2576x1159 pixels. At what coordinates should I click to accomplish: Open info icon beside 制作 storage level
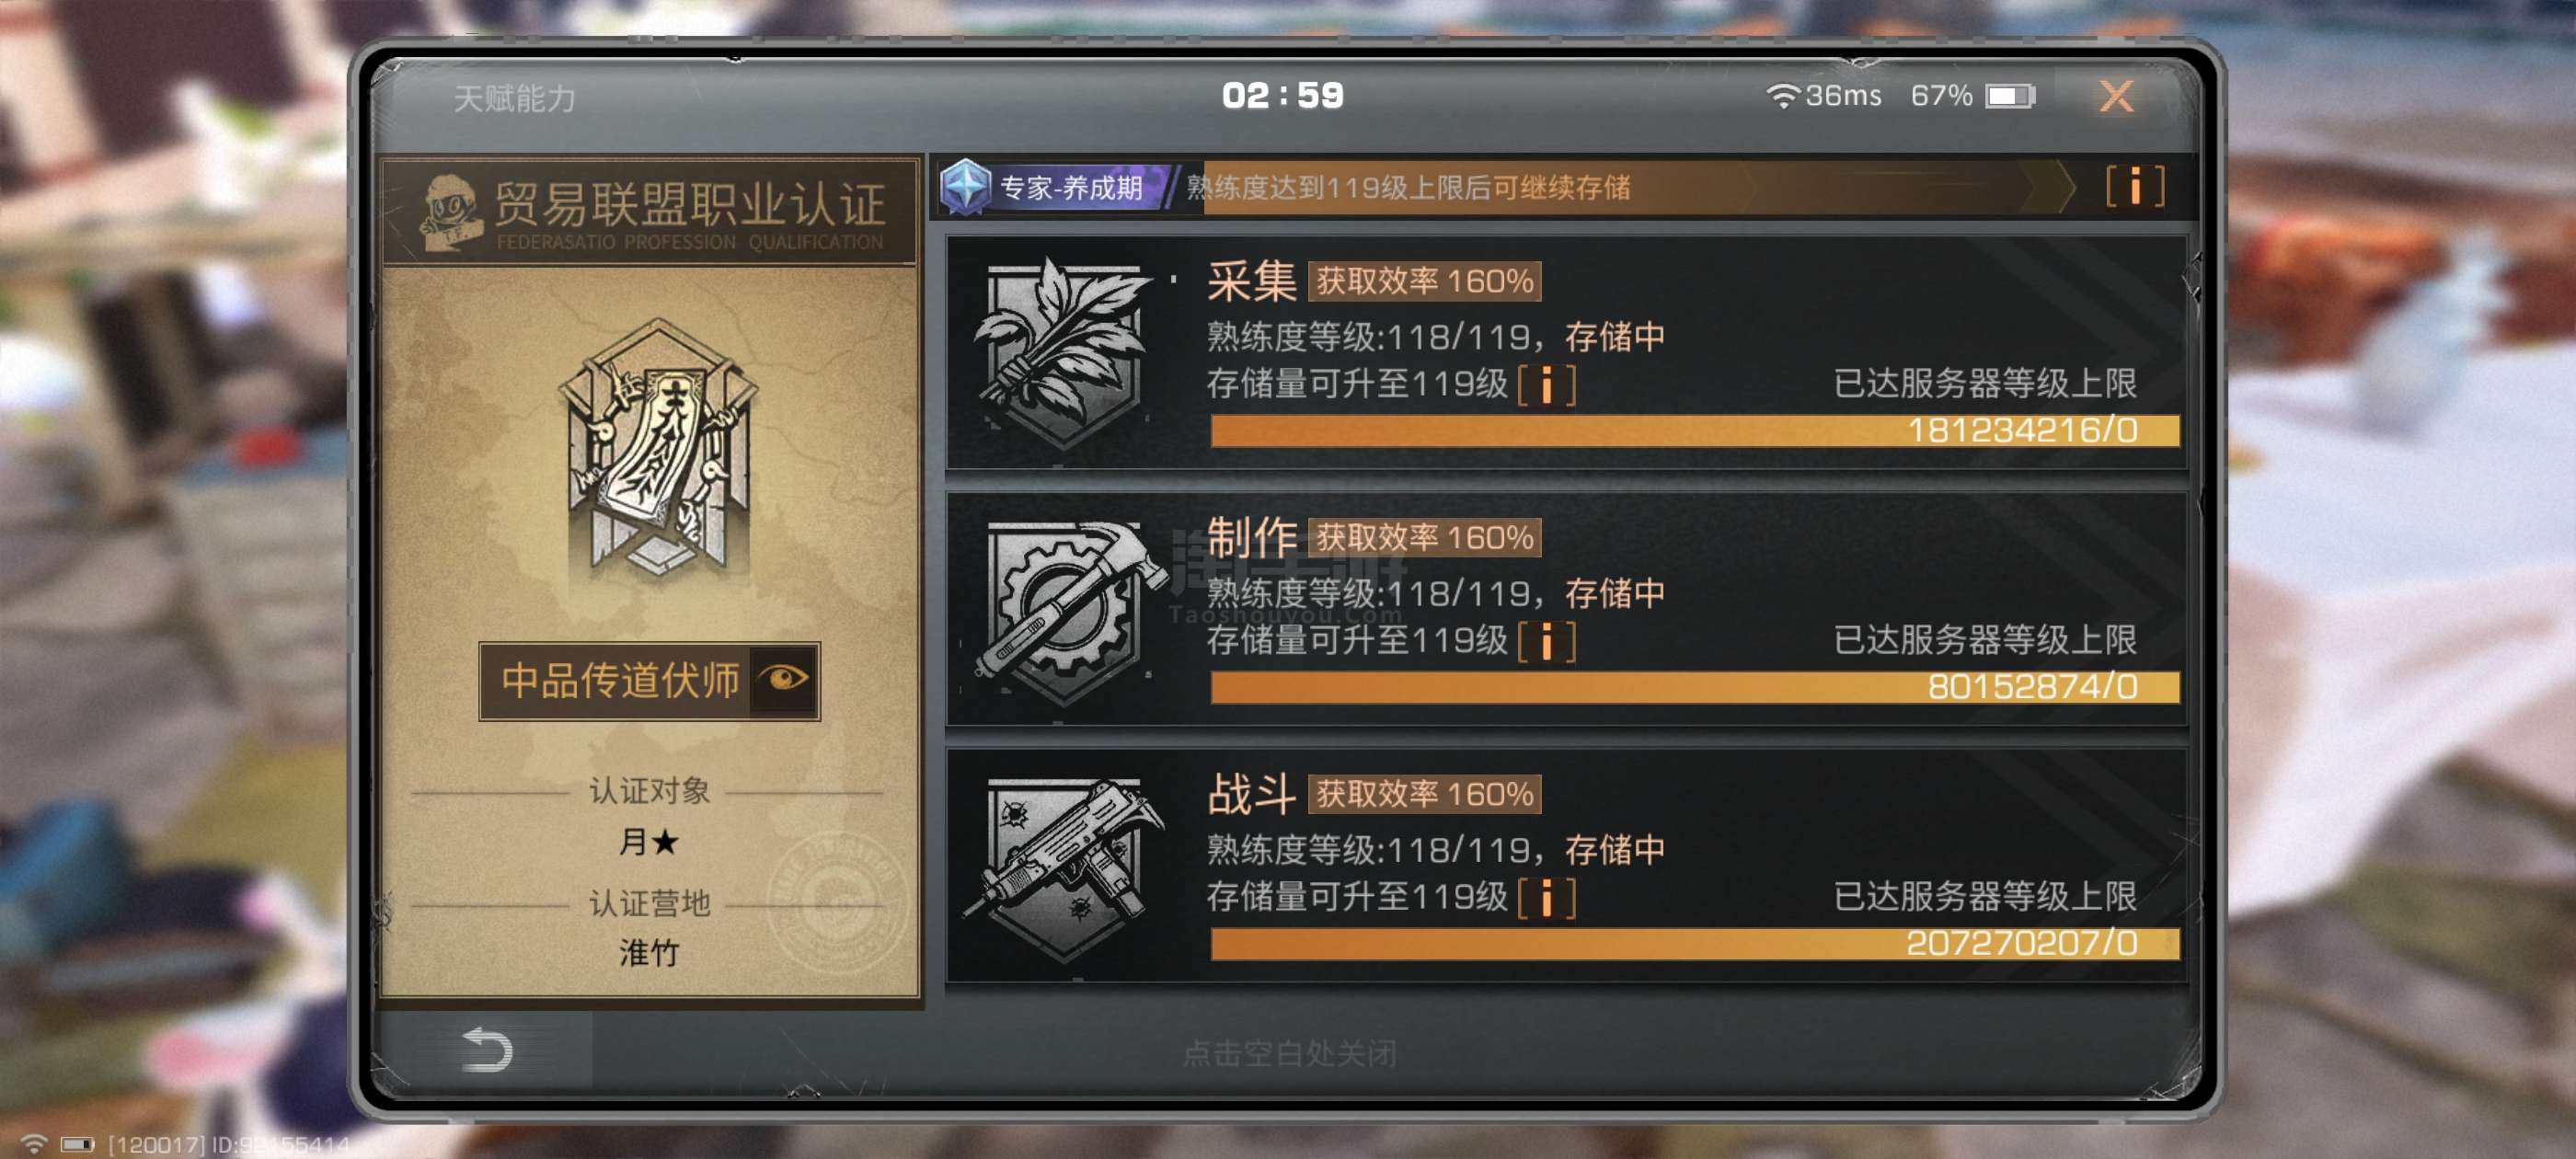click(1546, 642)
